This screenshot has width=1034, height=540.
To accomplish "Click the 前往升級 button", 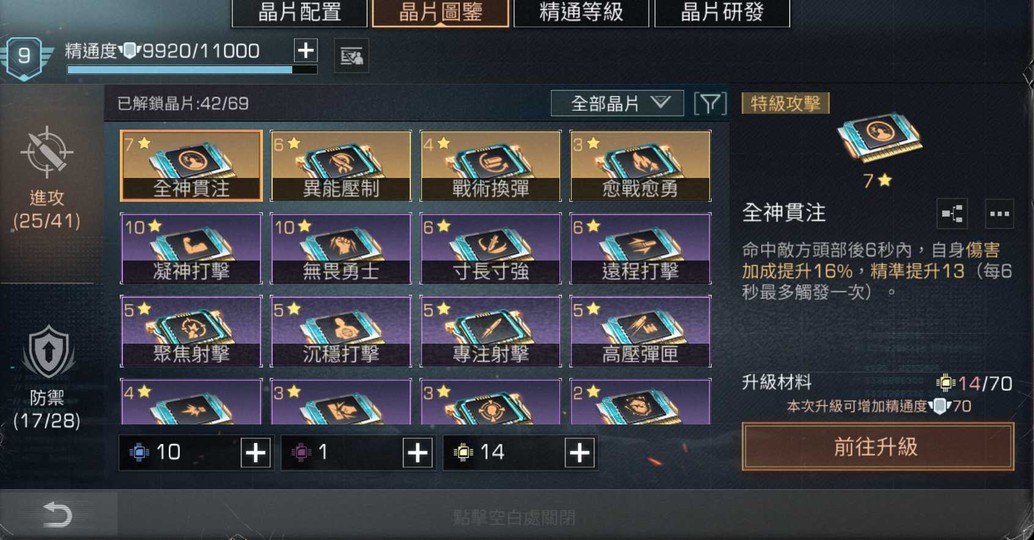I will 878,447.
